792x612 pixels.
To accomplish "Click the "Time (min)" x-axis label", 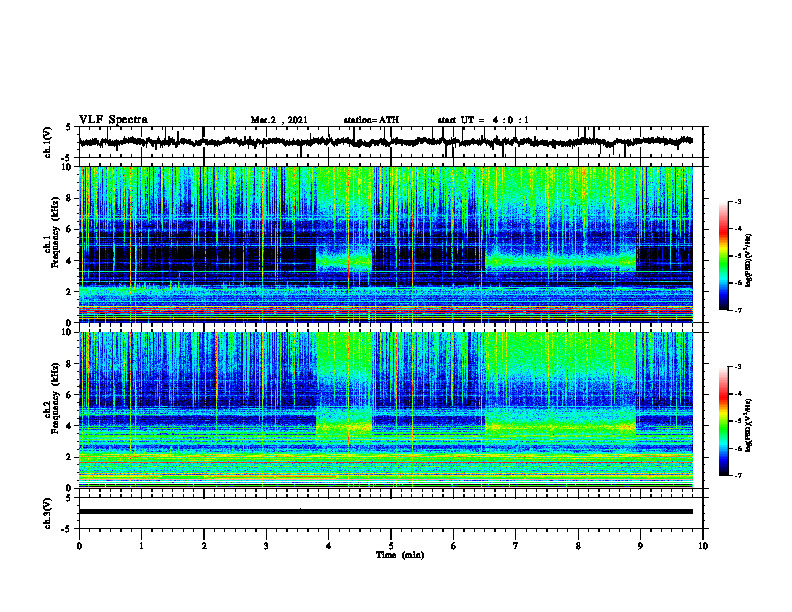I will point(400,555).
